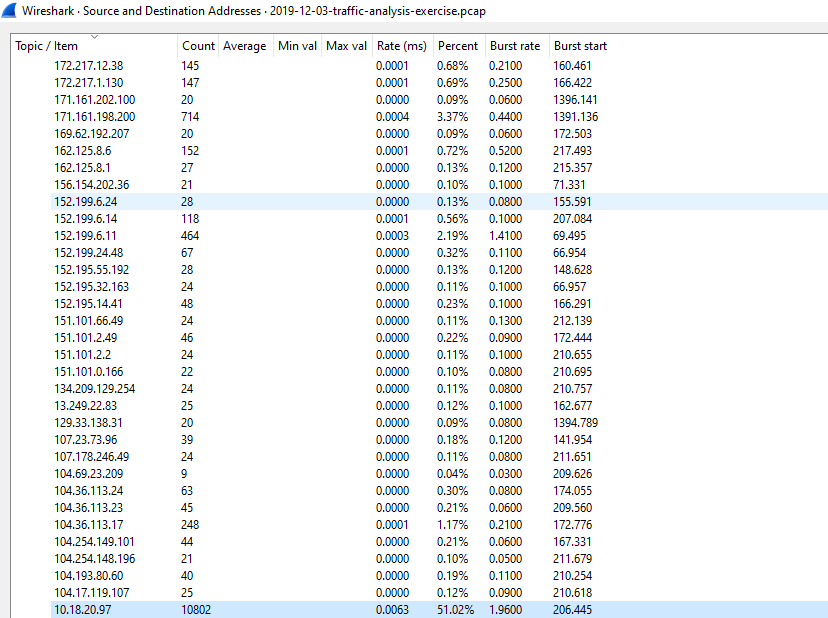Select row 104.193.80.60

[439, 576]
